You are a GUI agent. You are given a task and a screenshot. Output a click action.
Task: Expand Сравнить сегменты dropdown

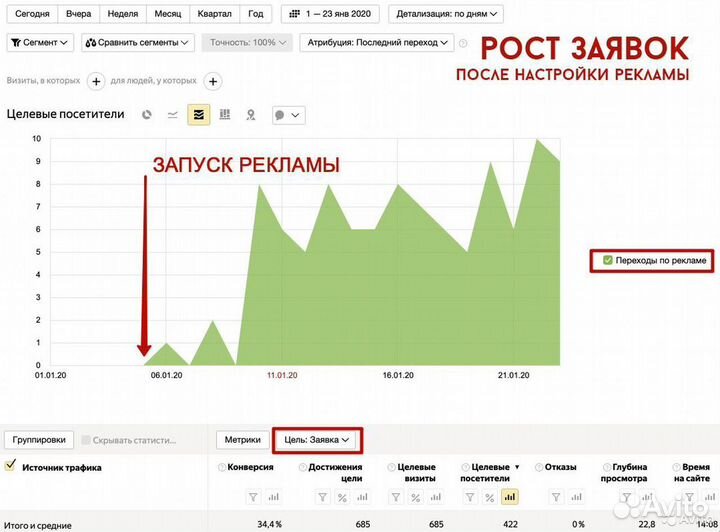(x=138, y=43)
